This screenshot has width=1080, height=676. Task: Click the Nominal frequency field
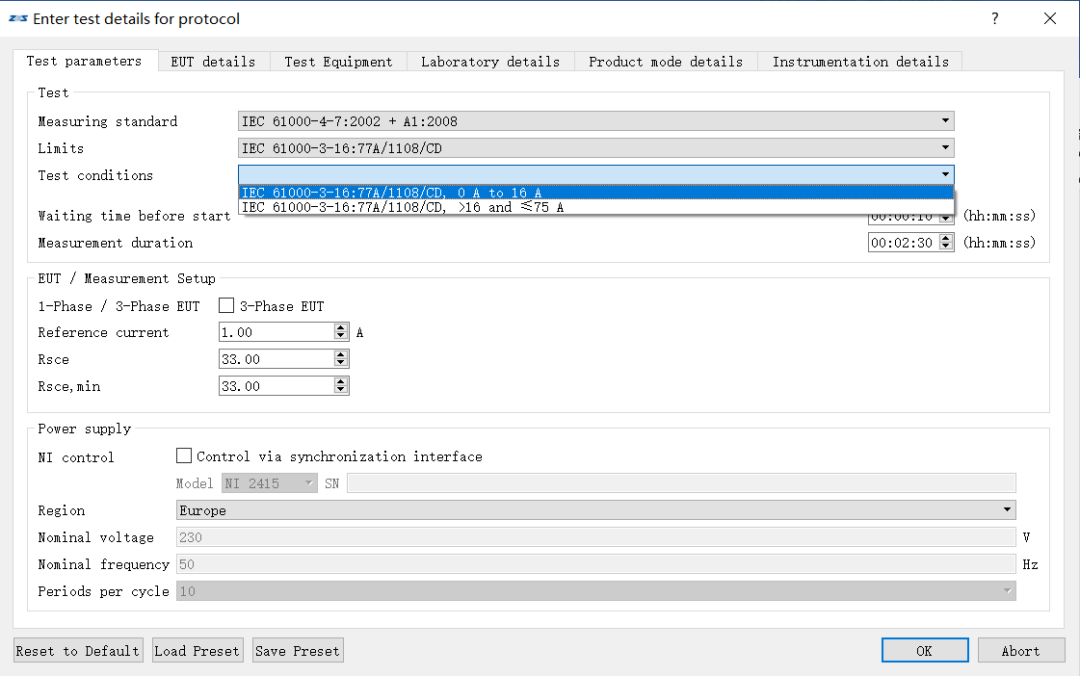[x=596, y=564]
